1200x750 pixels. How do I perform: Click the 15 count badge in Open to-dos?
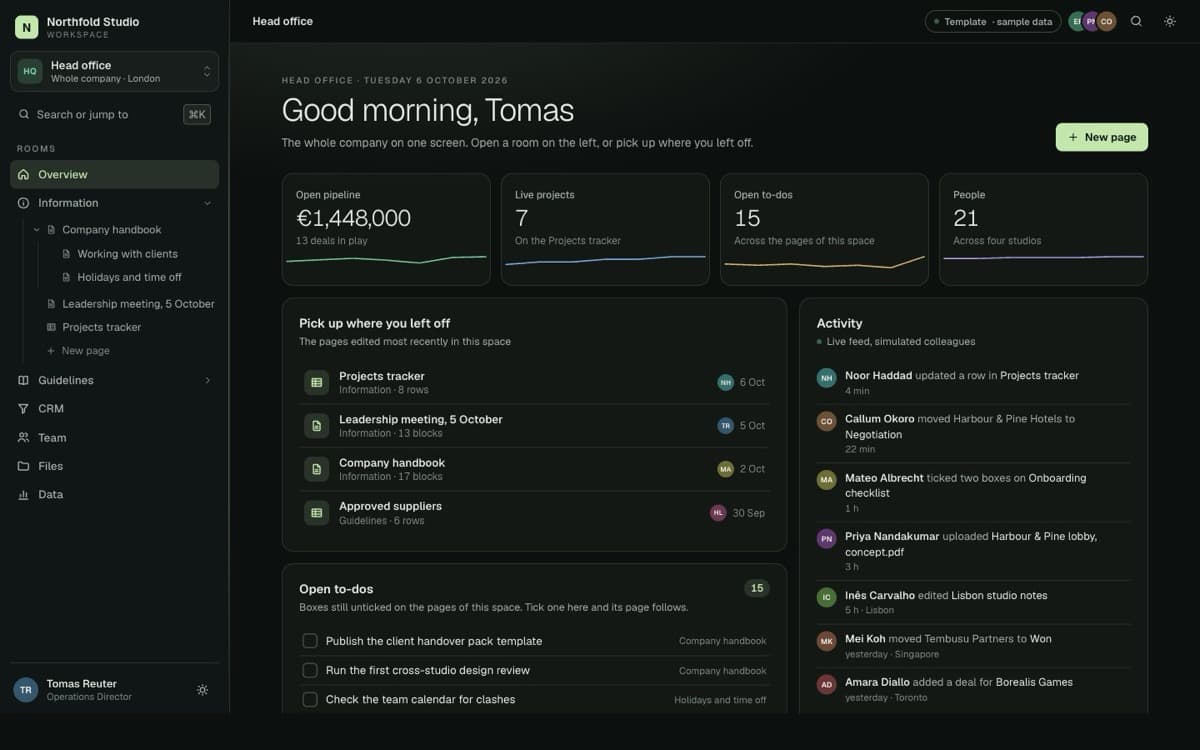click(x=757, y=588)
